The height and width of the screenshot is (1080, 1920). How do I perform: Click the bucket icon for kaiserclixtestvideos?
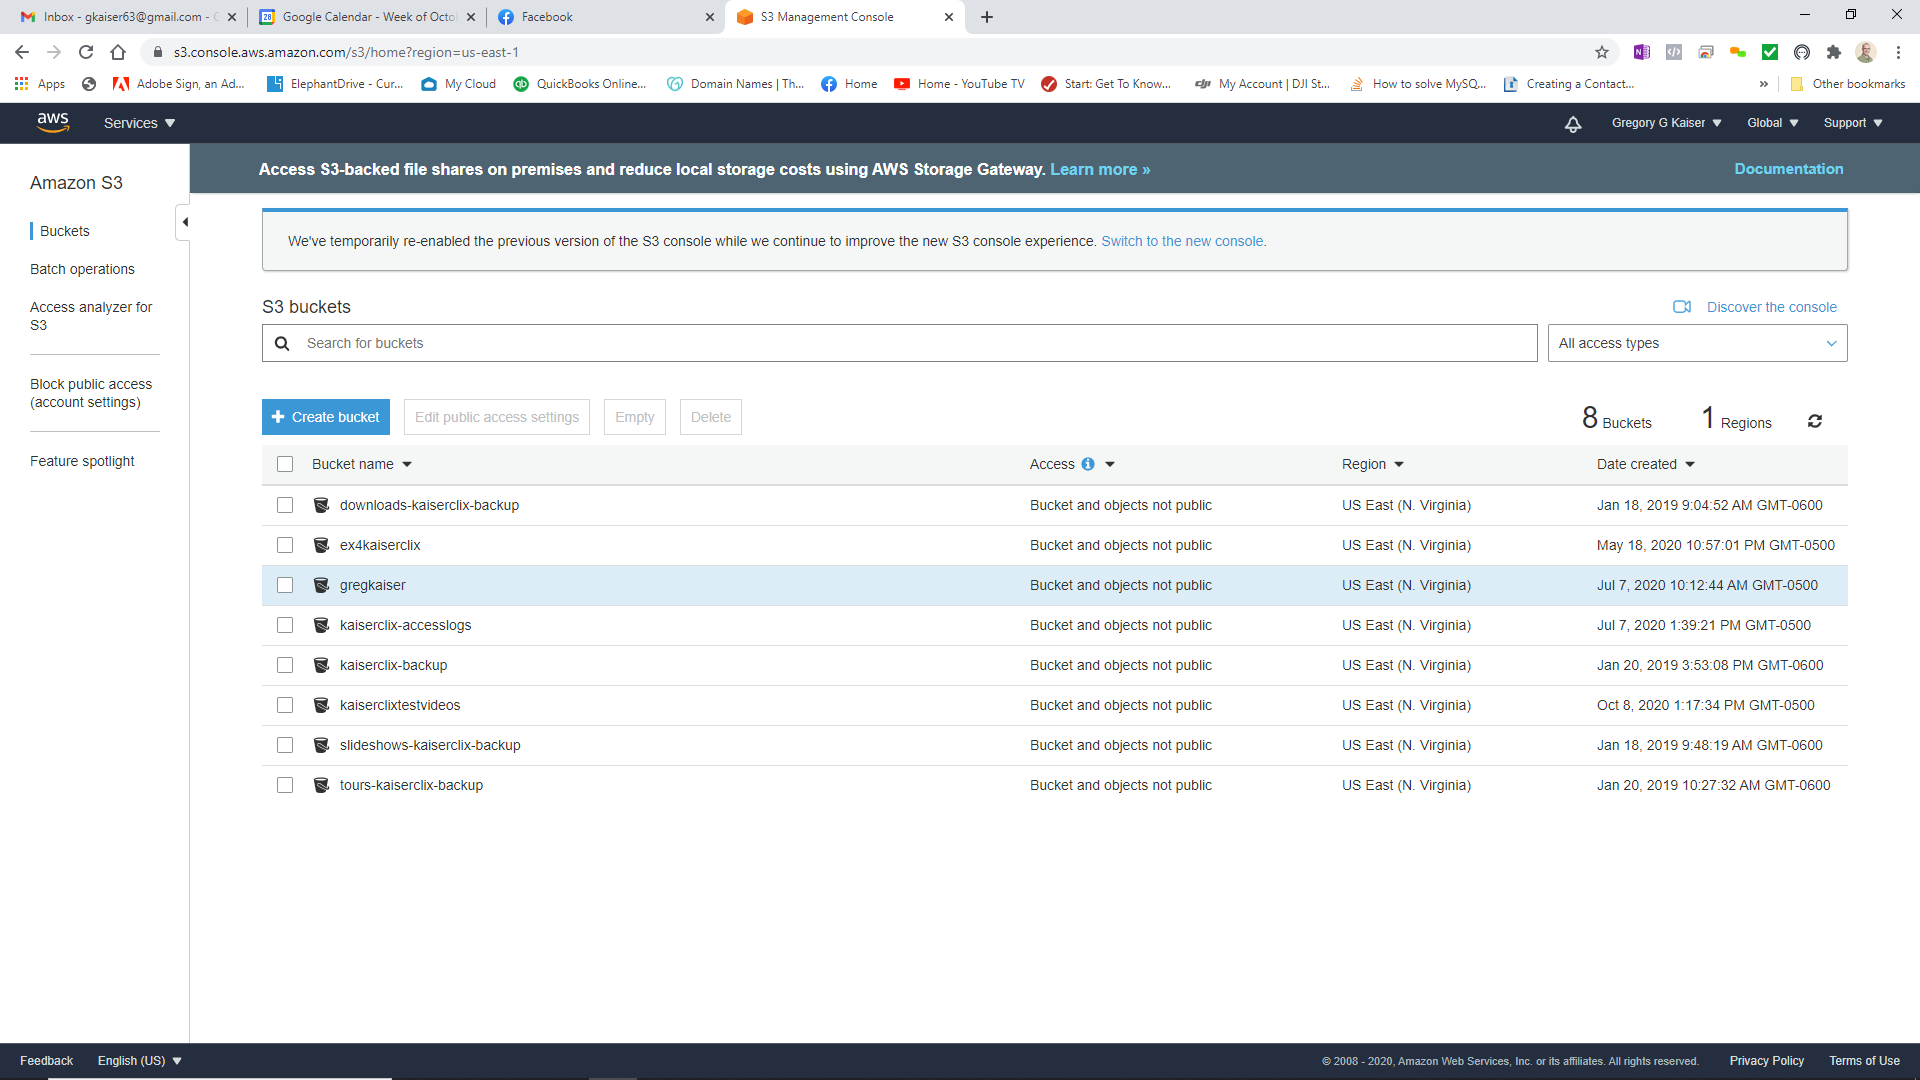(321, 705)
